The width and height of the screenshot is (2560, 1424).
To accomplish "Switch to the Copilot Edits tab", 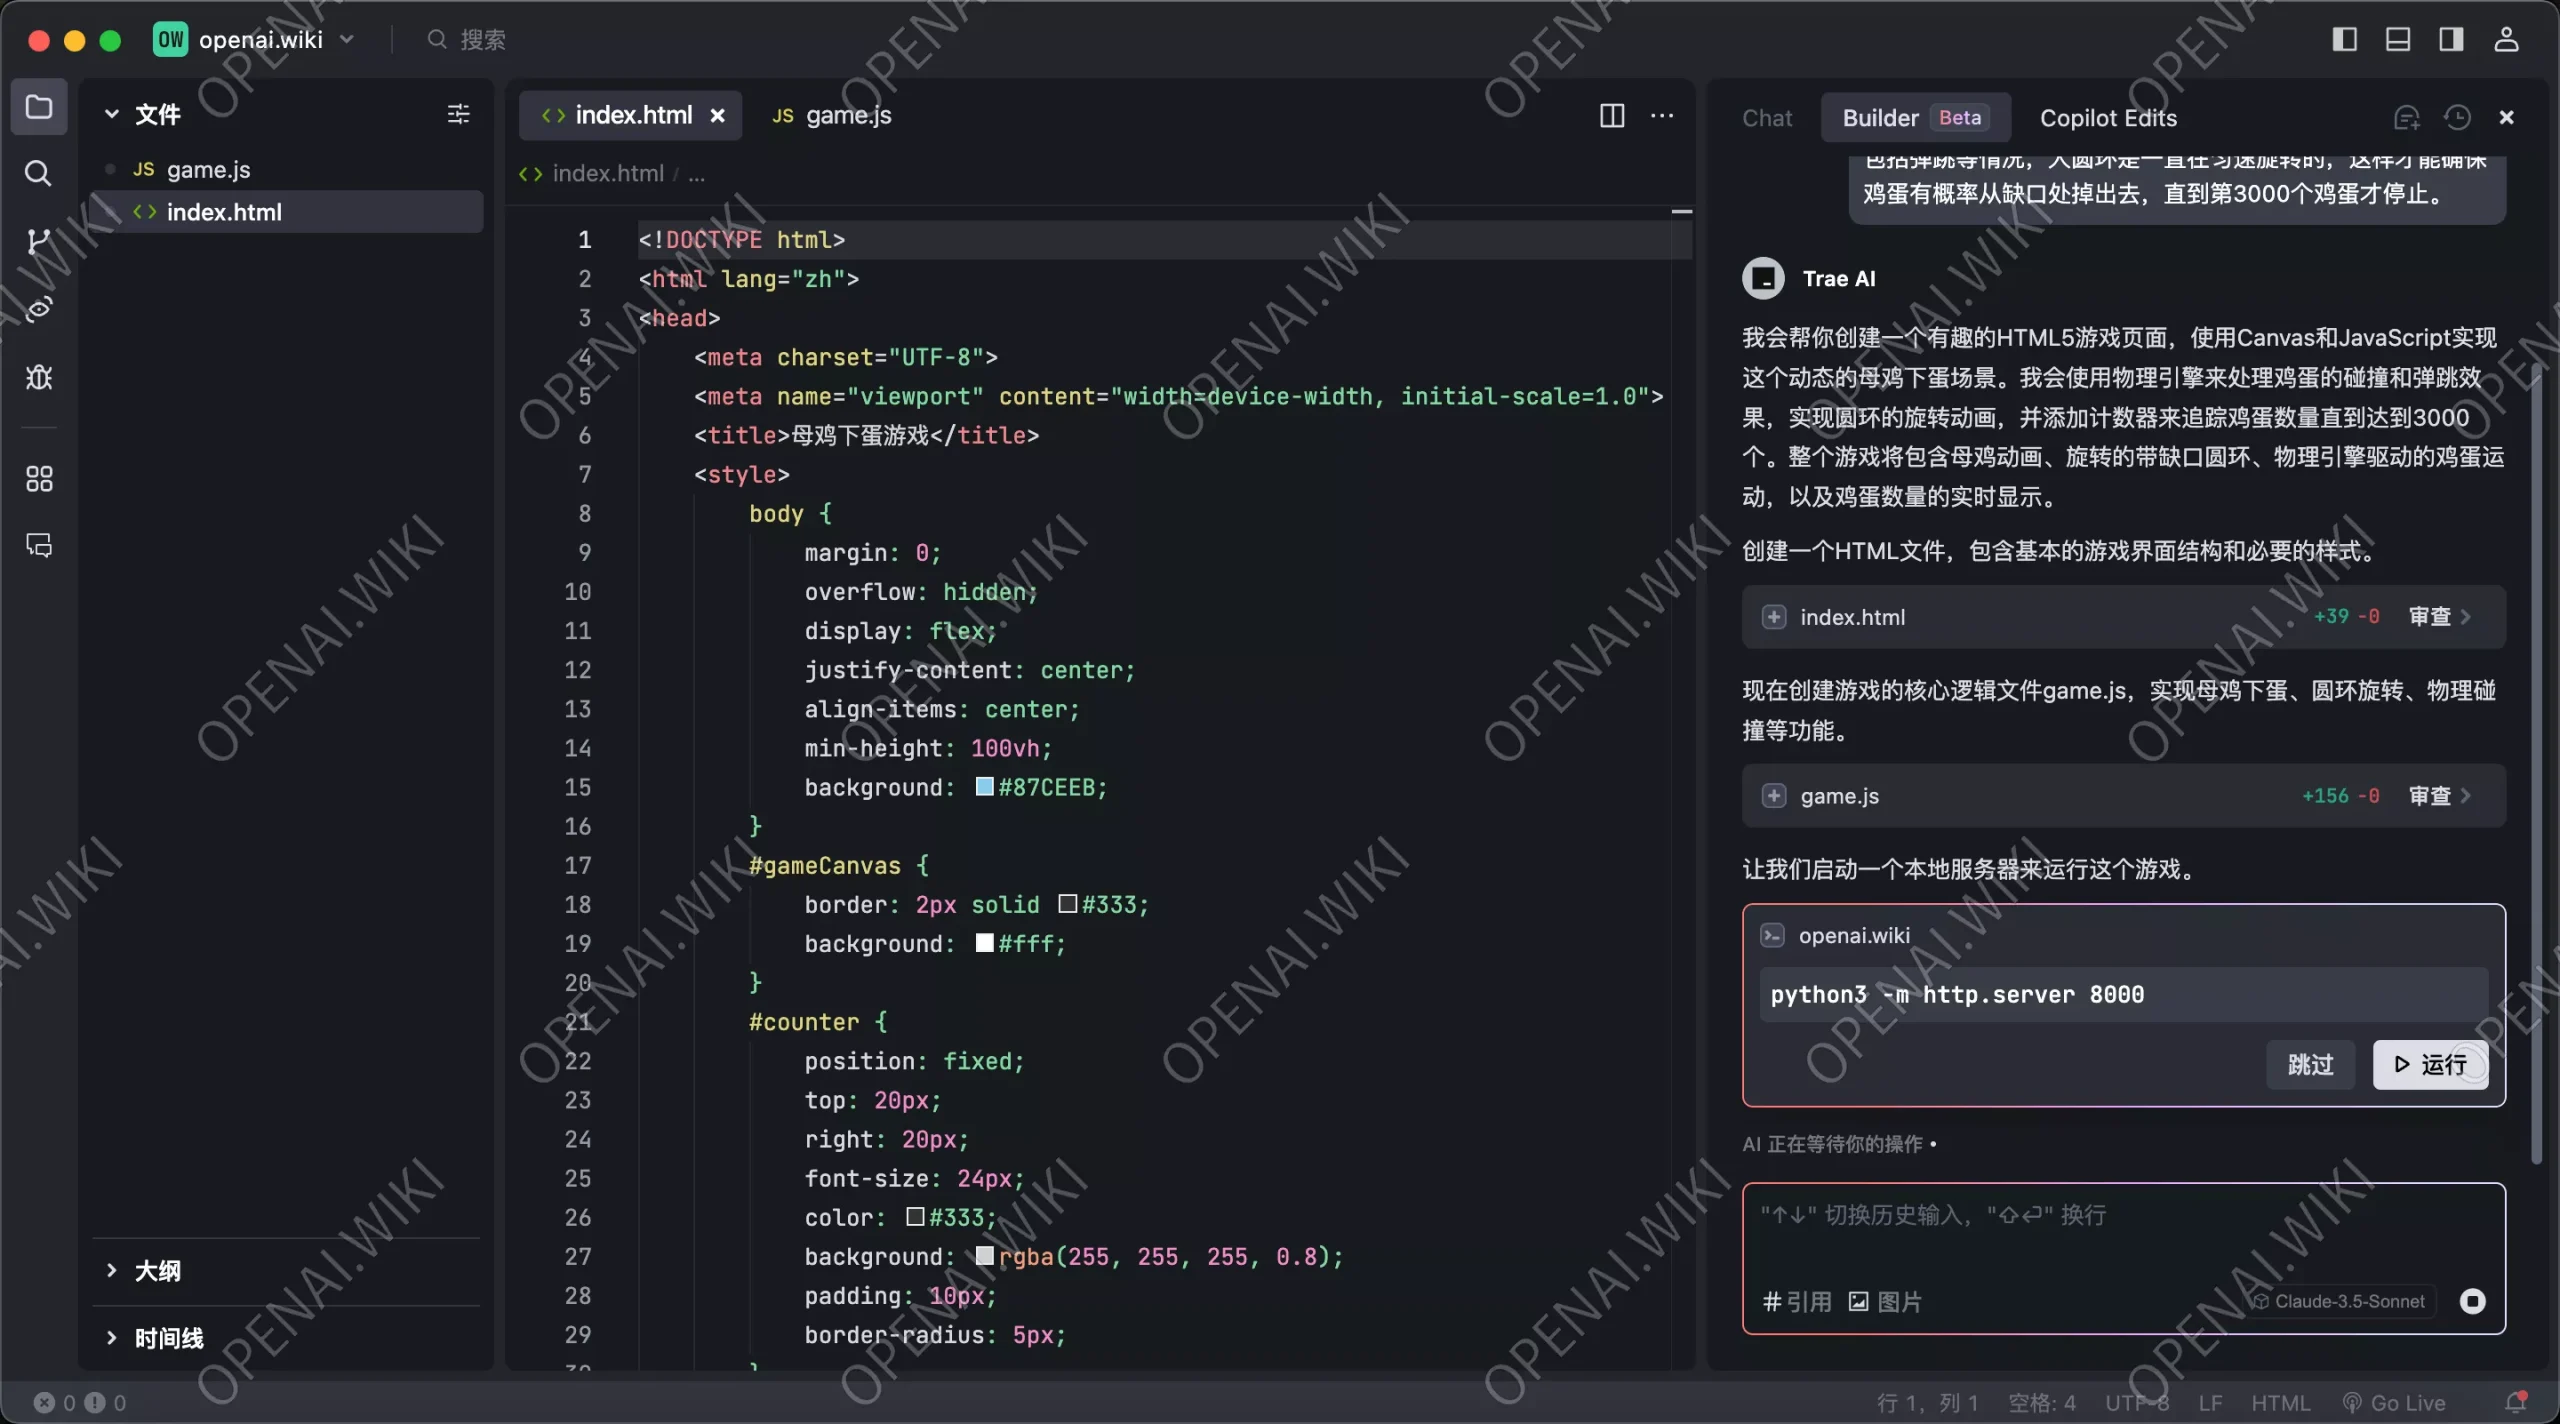I will (2108, 118).
